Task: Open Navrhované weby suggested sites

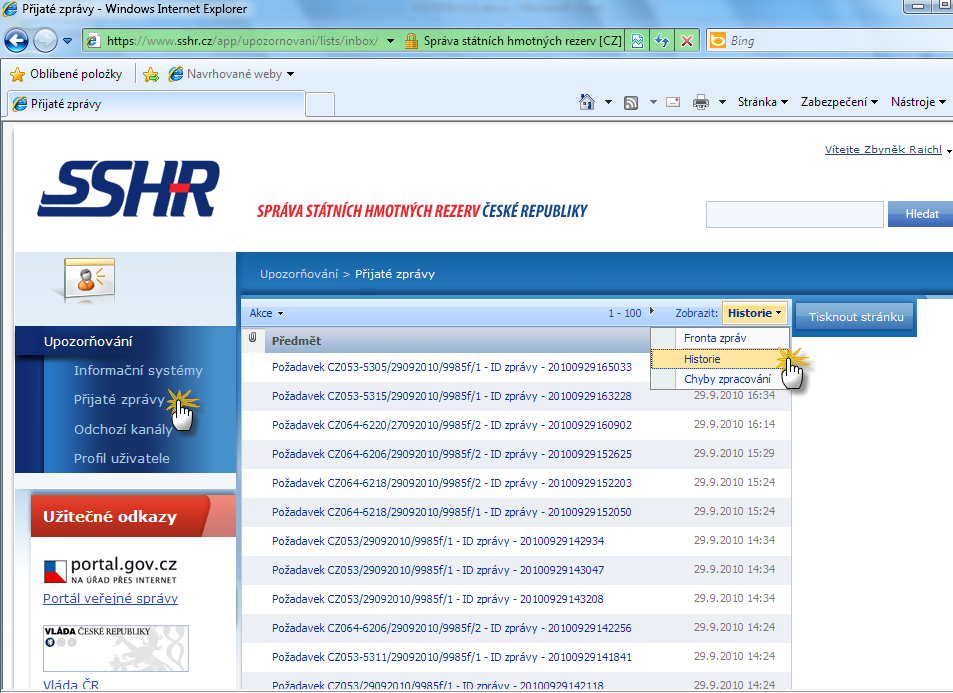Action: [231, 74]
